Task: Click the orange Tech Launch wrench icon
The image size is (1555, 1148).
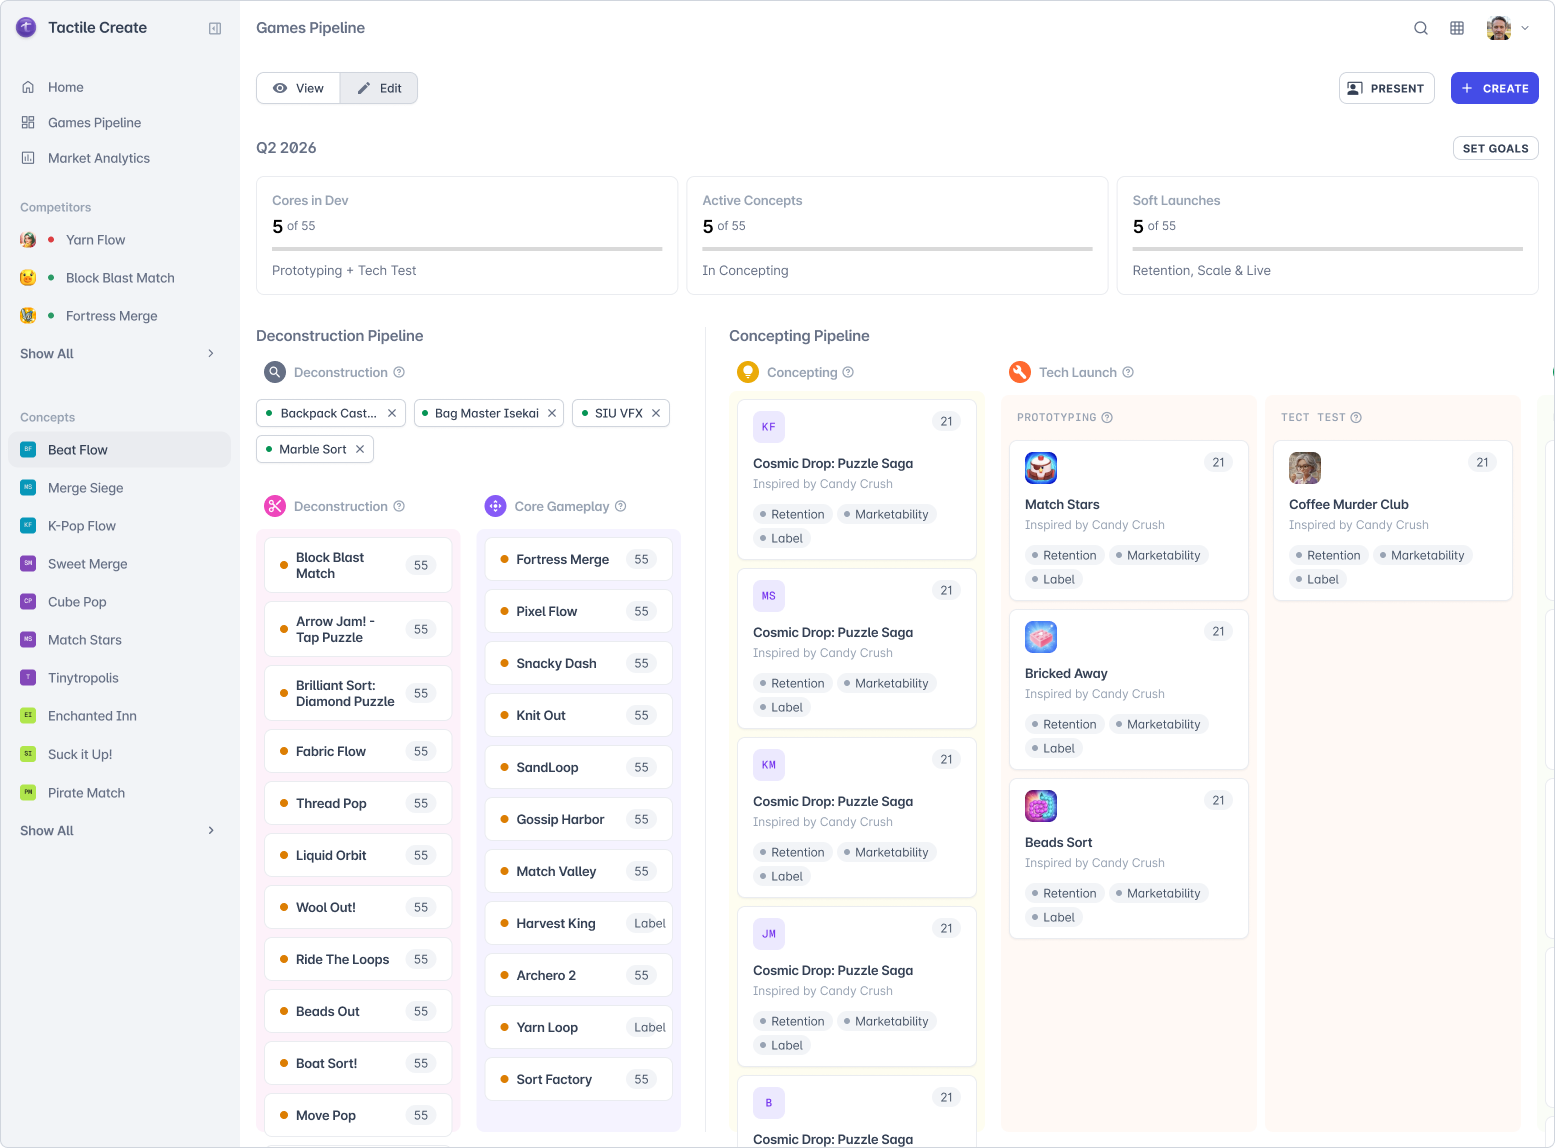Action: pyautogui.click(x=1020, y=372)
